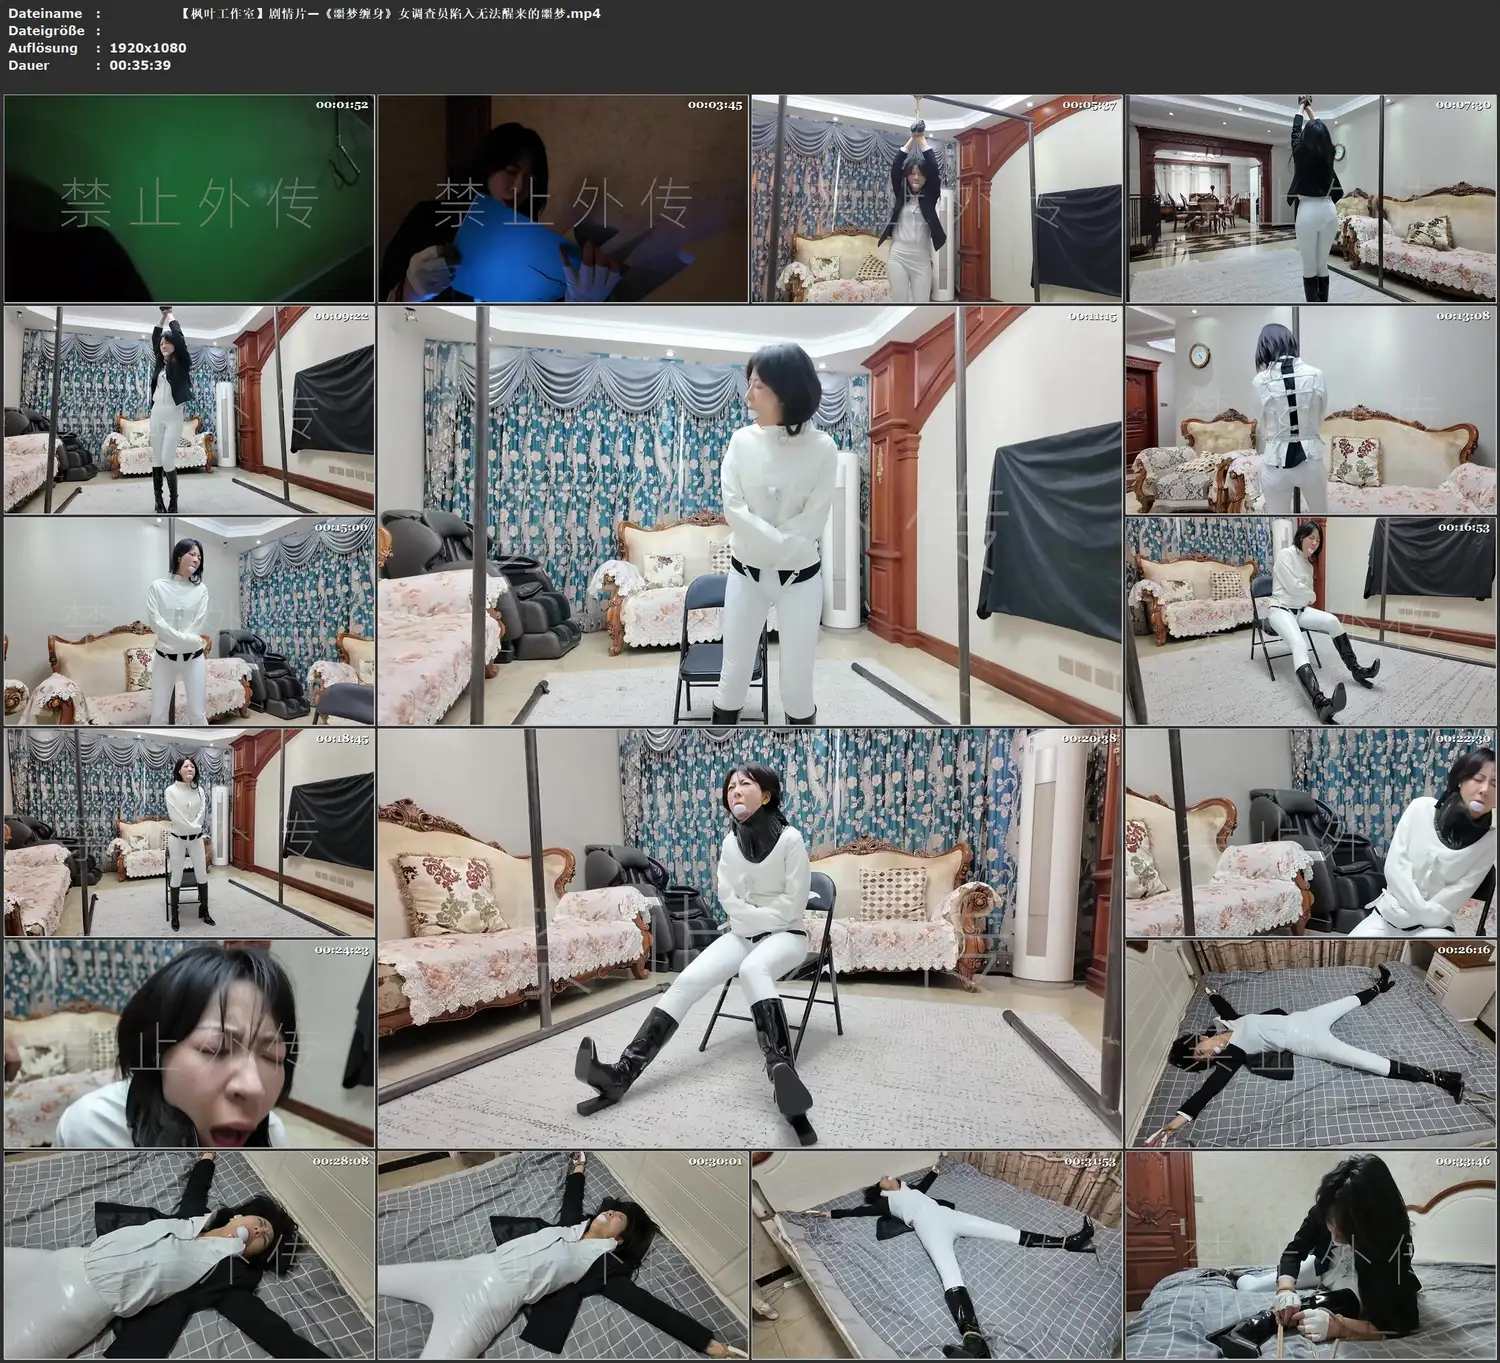Click the 00:16:53 thumbnail
The height and width of the screenshot is (1363, 1500).
[x=1311, y=621]
